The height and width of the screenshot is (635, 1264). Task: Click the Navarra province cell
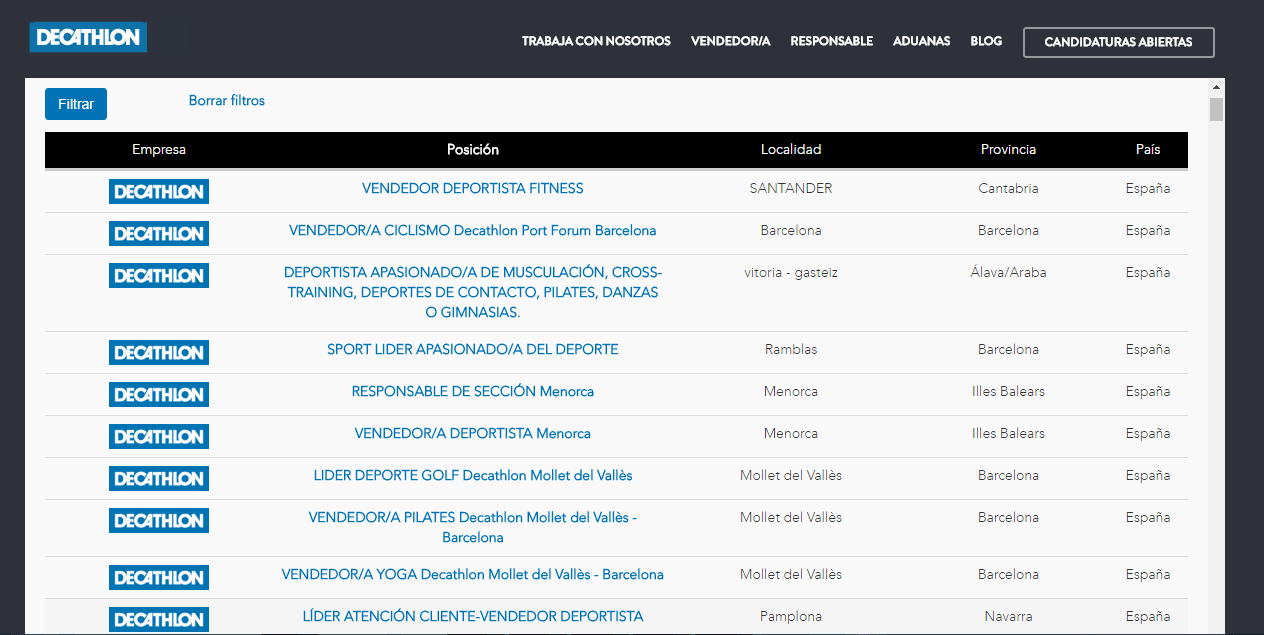tap(1008, 617)
